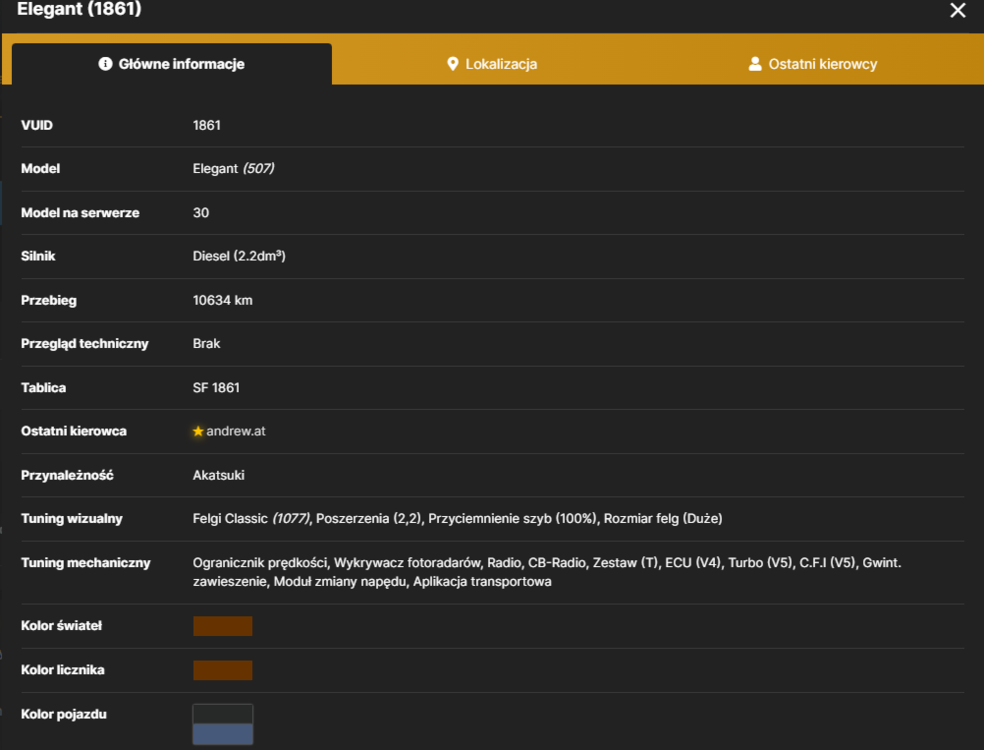Image resolution: width=984 pixels, height=750 pixels.
Task: Click the Silnik row label
Action: pos(38,256)
